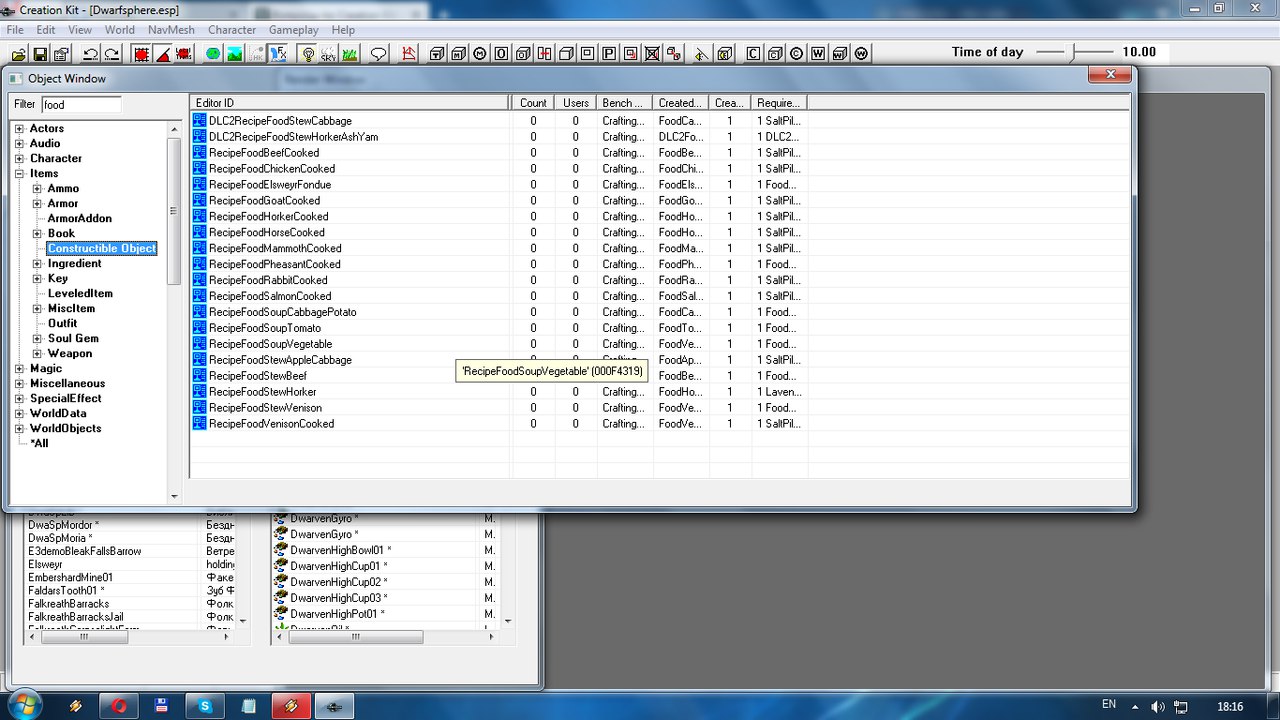Toggle the light bulb brighten icon
The width and height of the screenshot is (1280, 720).
pos(308,53)
